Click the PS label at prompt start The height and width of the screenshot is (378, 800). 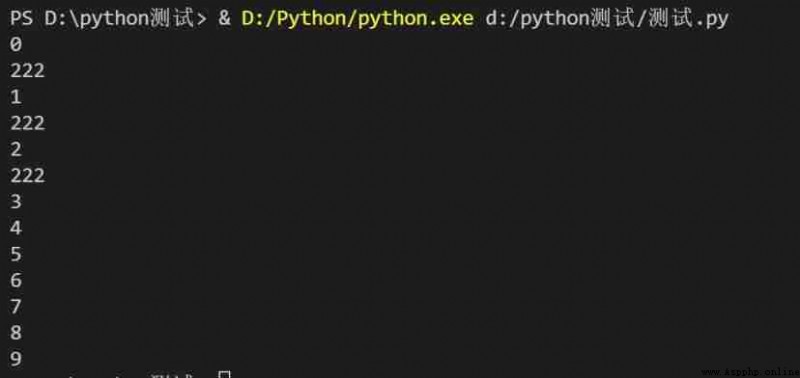coord(22,19)
